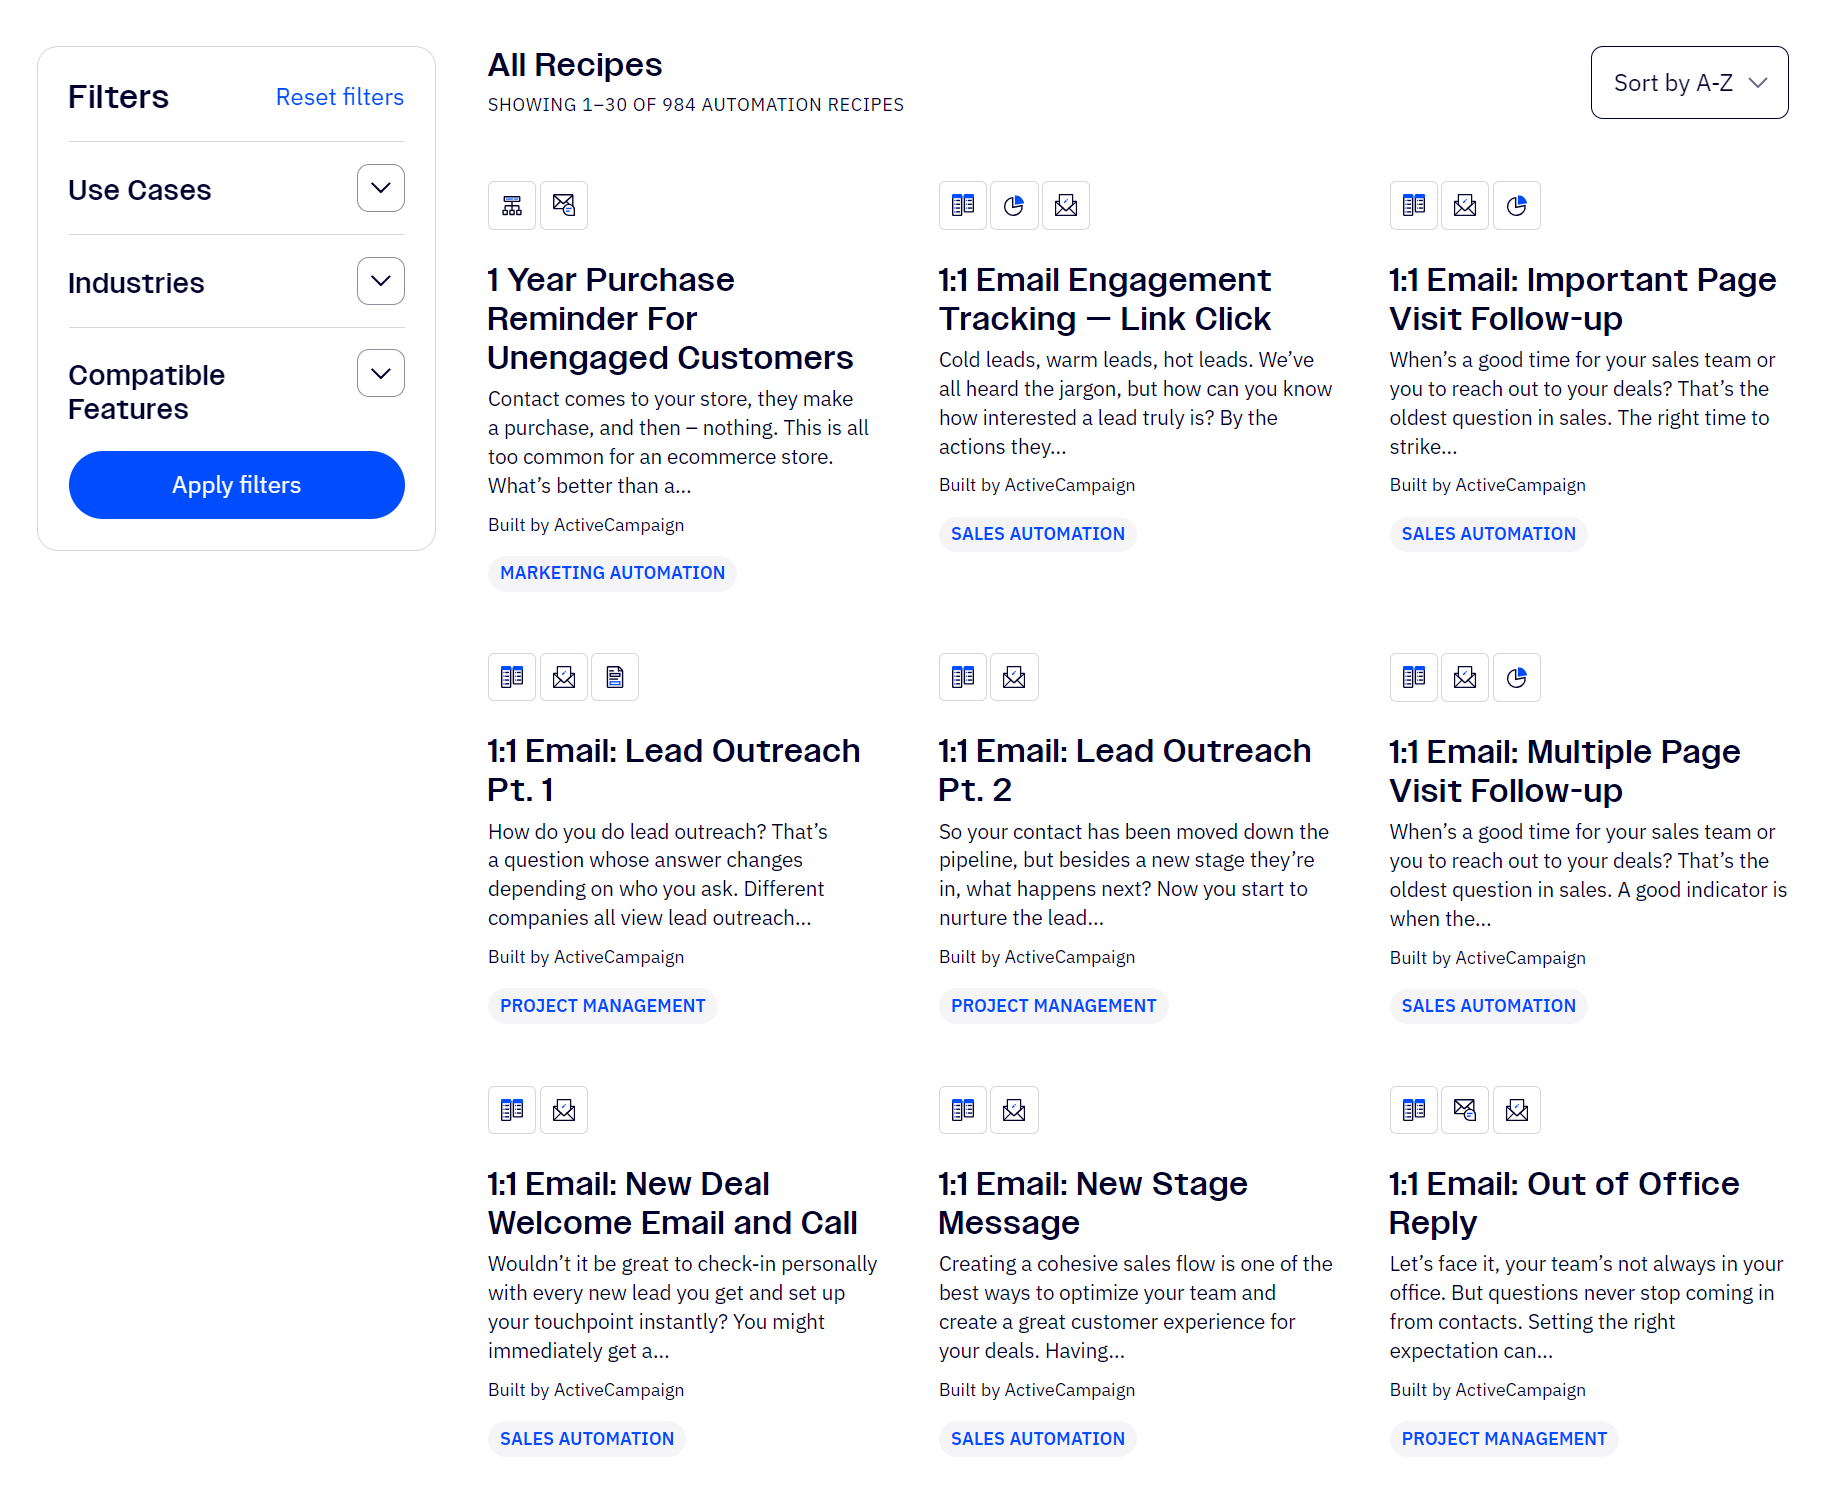Click the pipeline columns icon on Out of Office Reply card
Screen dimensions: 1839x1489
pyautogui.click(x=1414, y=1110)
